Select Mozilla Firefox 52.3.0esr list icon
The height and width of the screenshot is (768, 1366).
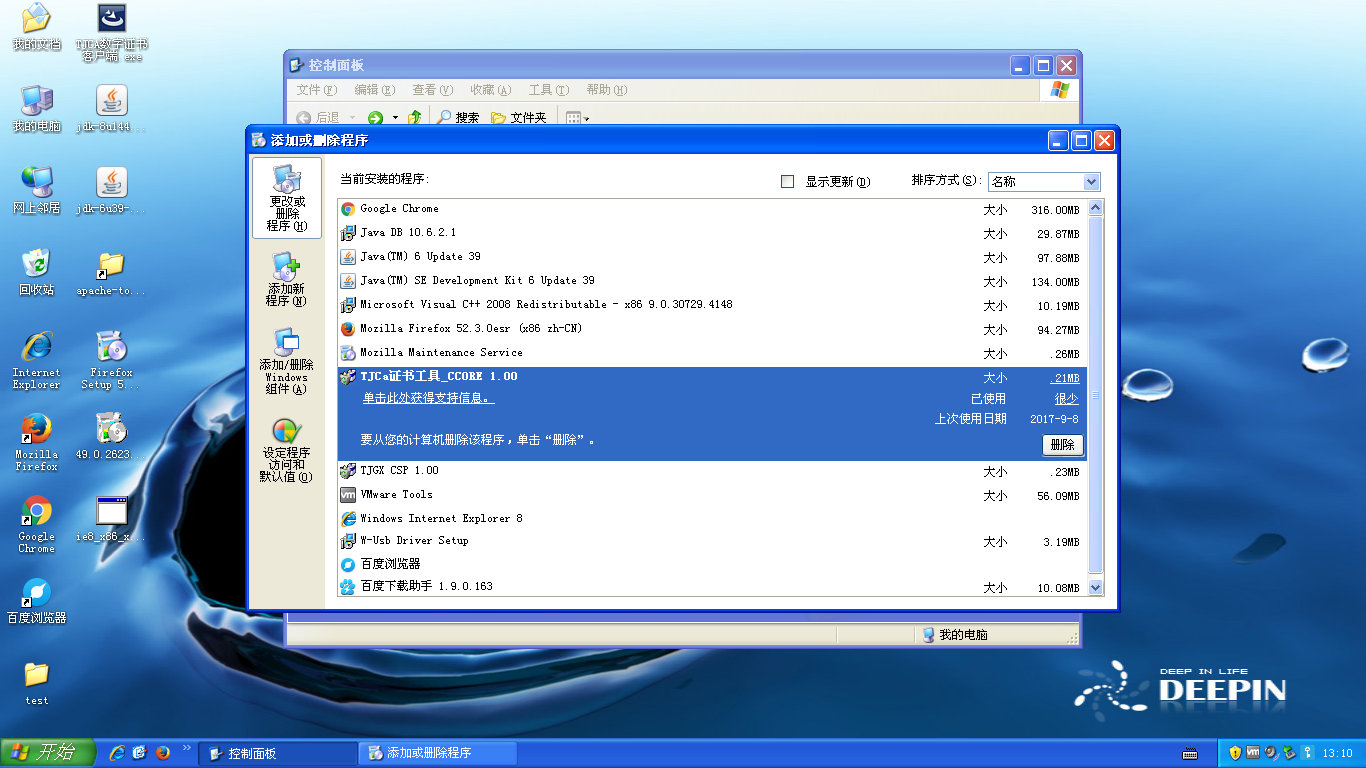[348, 329]
